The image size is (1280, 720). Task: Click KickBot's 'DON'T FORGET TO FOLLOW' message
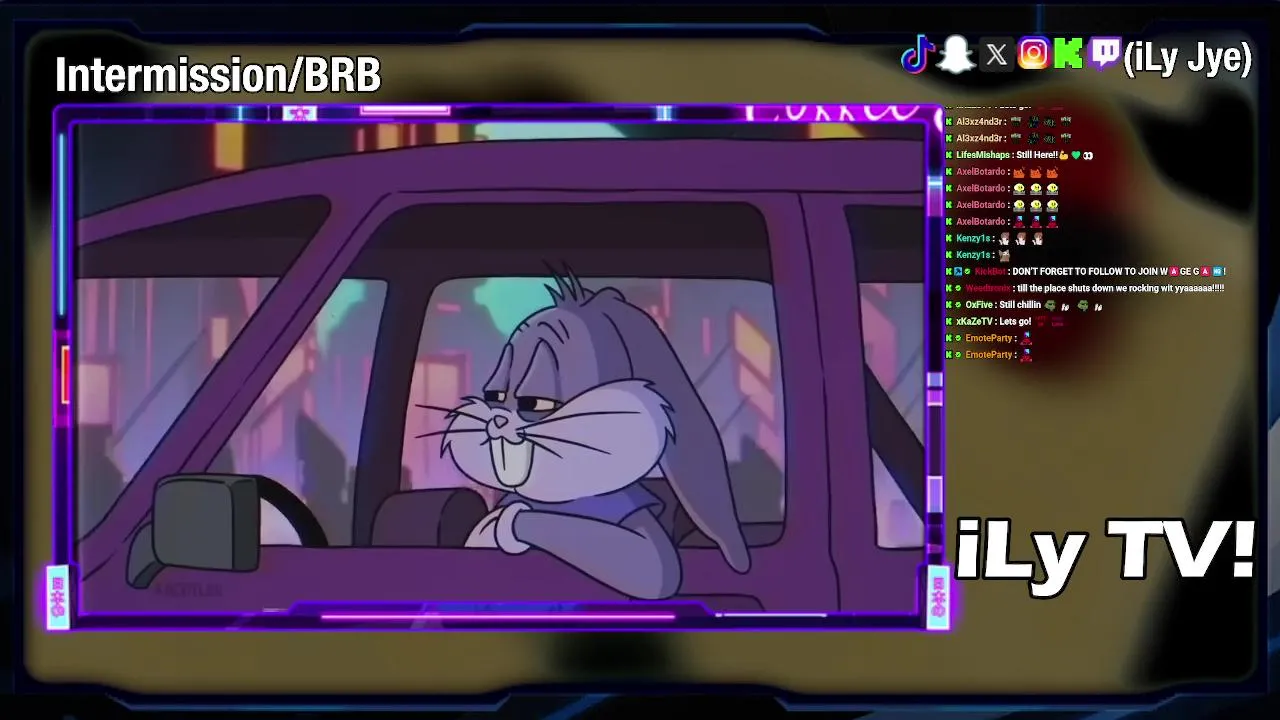coord(1085,271)
